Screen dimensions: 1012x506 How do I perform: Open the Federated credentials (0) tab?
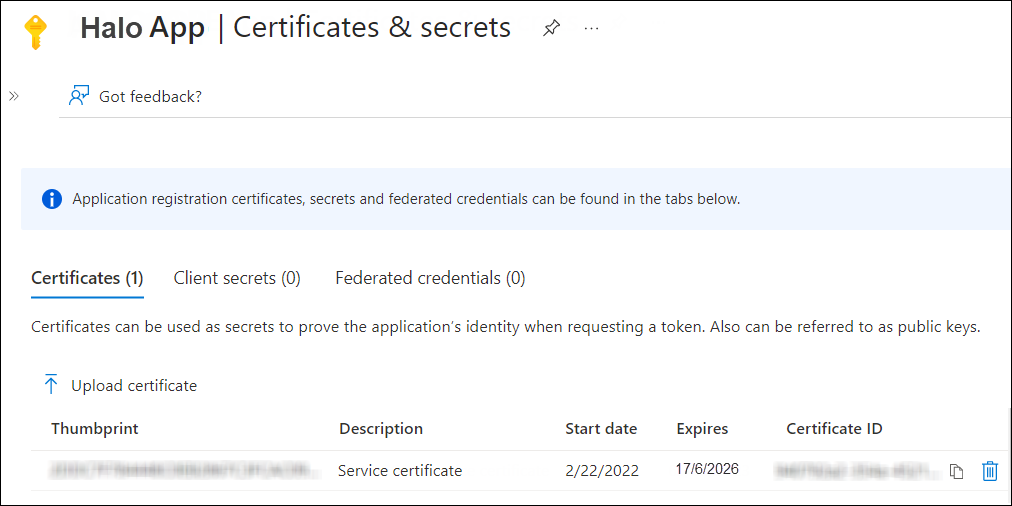430,278
